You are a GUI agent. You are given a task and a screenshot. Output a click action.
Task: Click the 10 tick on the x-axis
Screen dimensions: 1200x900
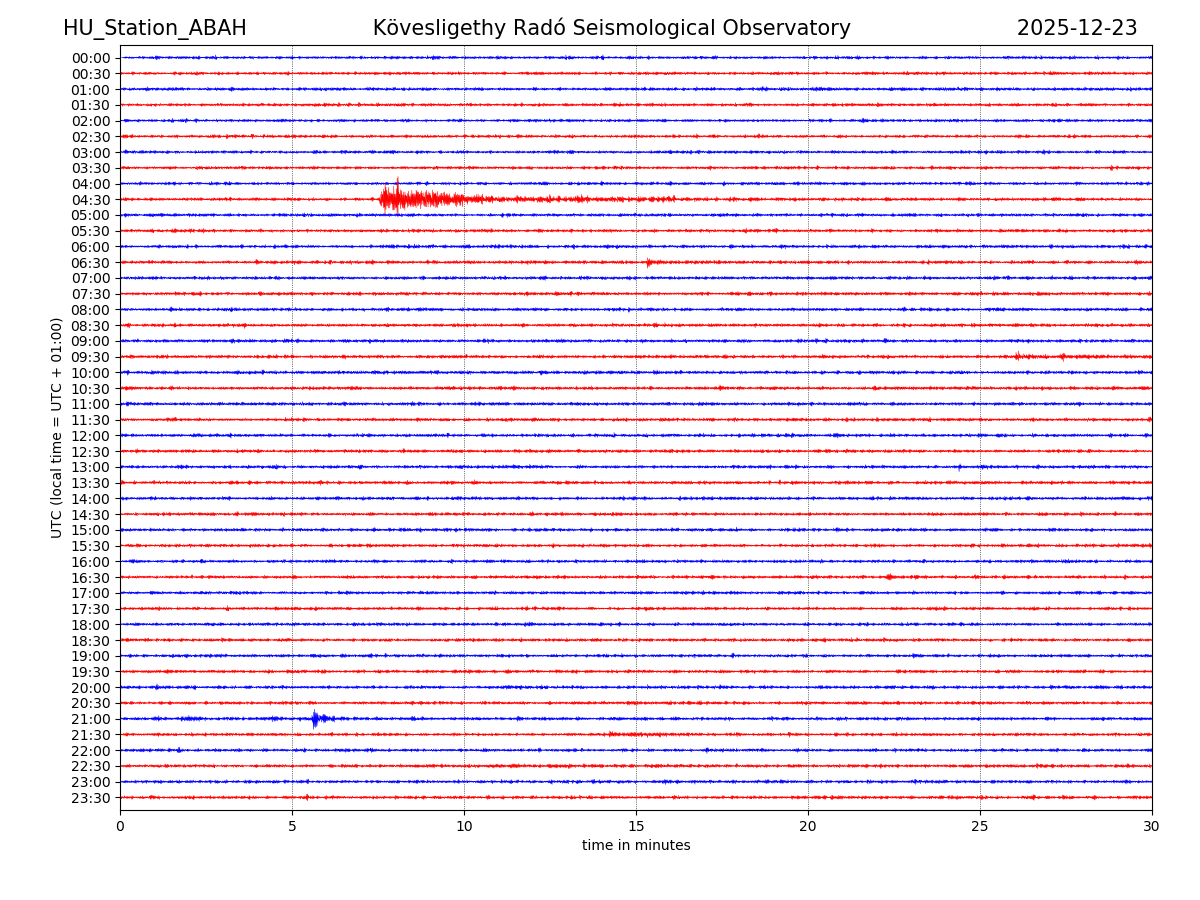tap(464, 826)
